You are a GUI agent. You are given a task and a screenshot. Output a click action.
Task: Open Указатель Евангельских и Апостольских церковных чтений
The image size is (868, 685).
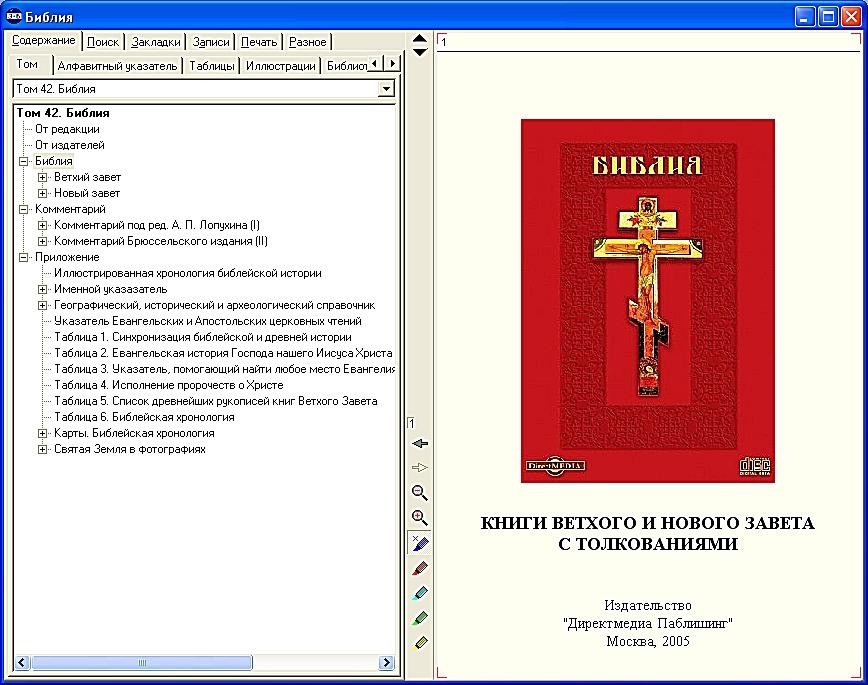208,321
